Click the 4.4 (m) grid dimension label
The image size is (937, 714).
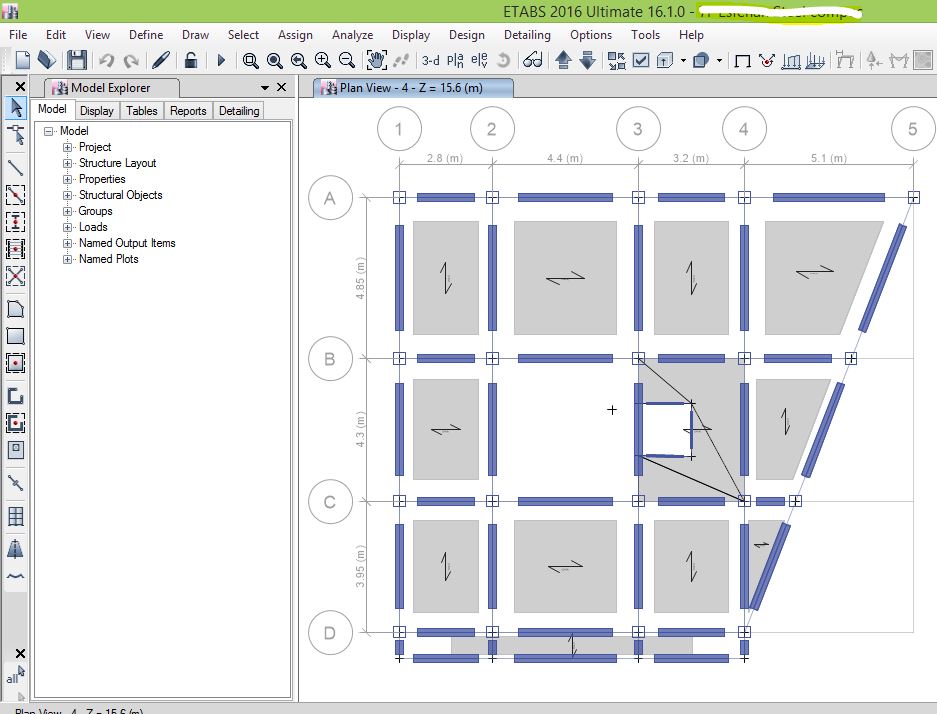(565, 158)
